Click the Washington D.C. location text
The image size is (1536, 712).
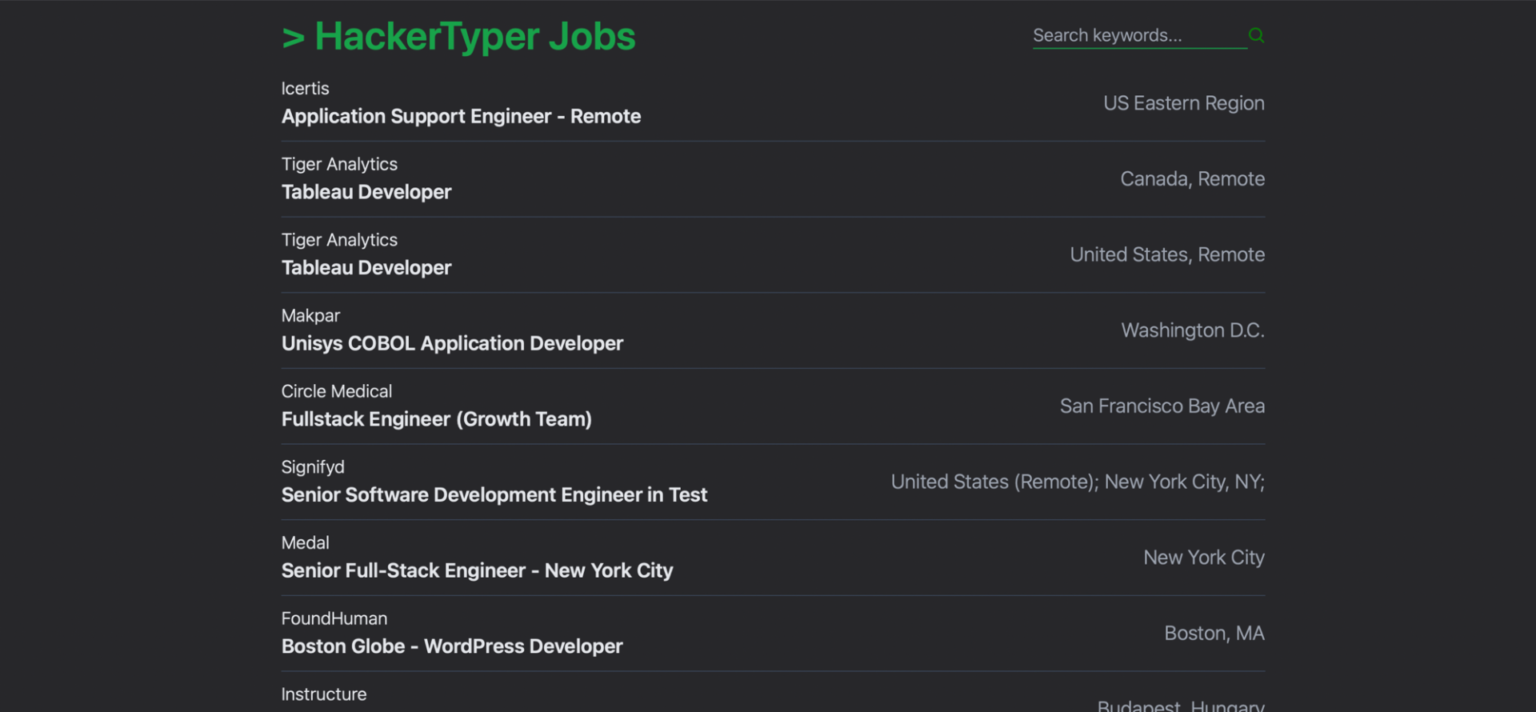click(1192, 331)
